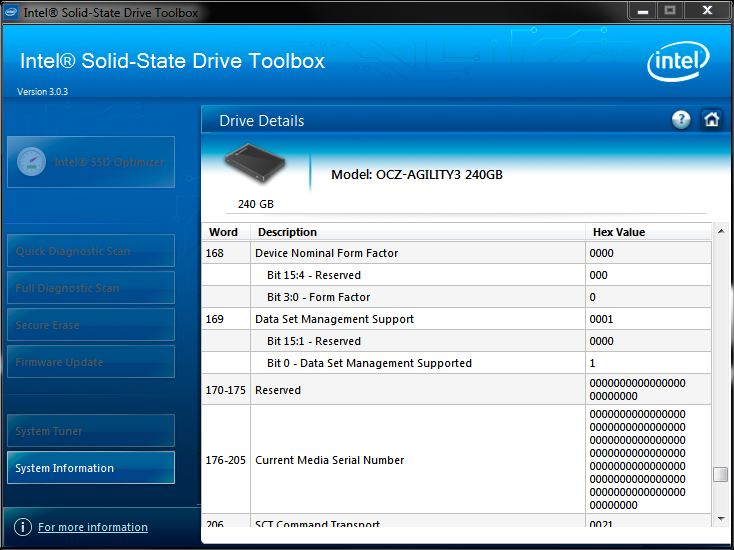Select the Bit 15:1 - Reserved row
The width and height of the screenshot is (734, 550).
pyautogui.click(x=456, y=341)
